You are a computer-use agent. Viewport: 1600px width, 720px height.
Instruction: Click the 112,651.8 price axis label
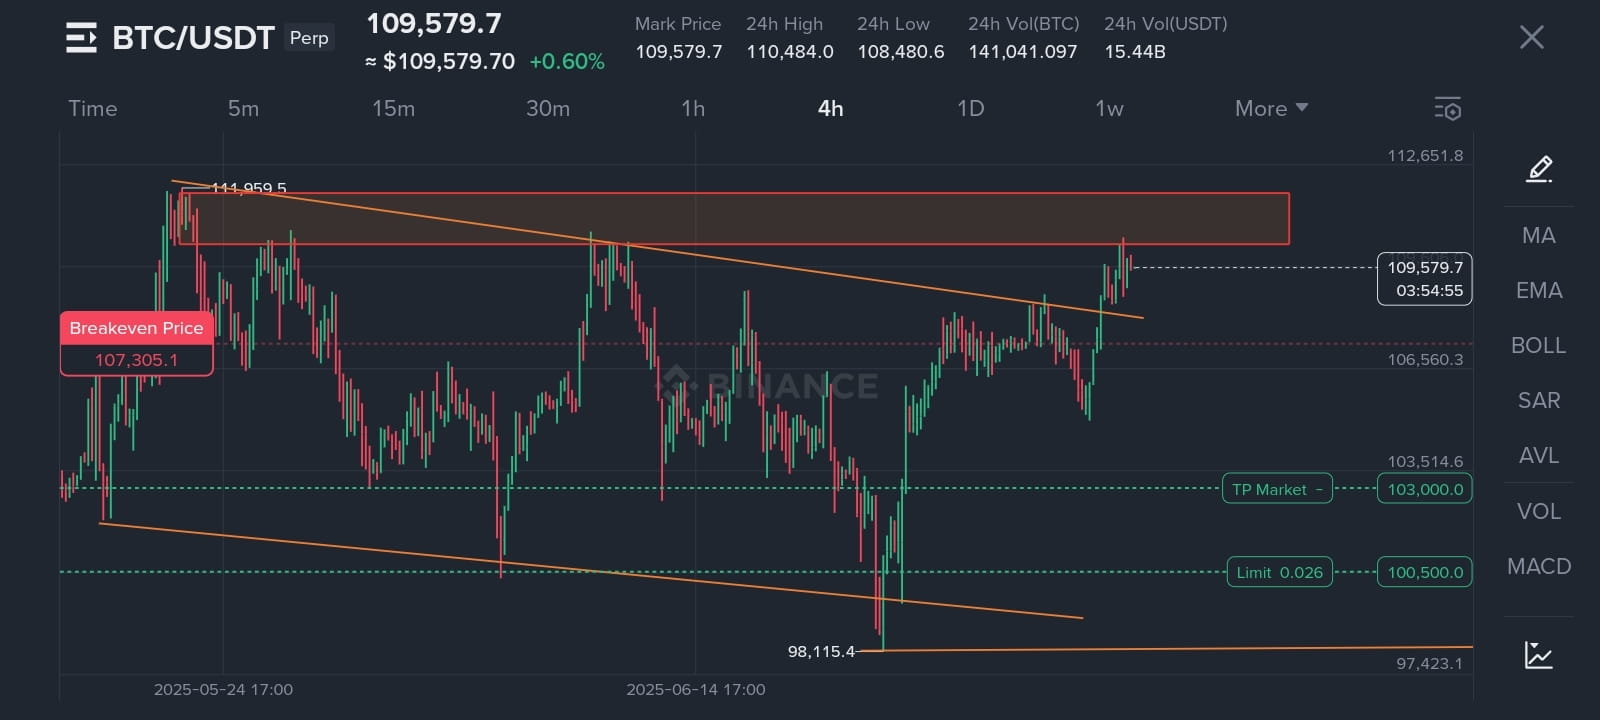(1425, 155)
